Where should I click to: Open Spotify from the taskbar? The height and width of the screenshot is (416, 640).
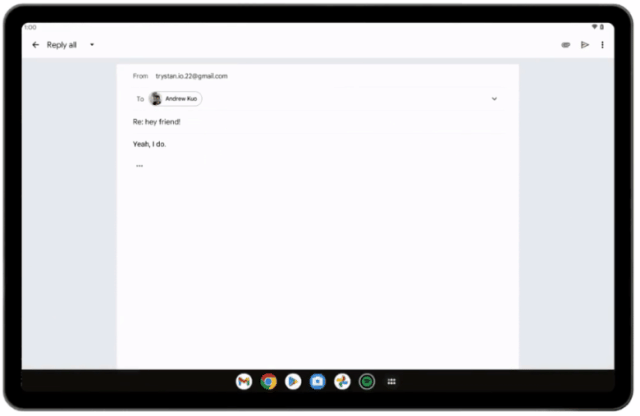click(367, 381)
